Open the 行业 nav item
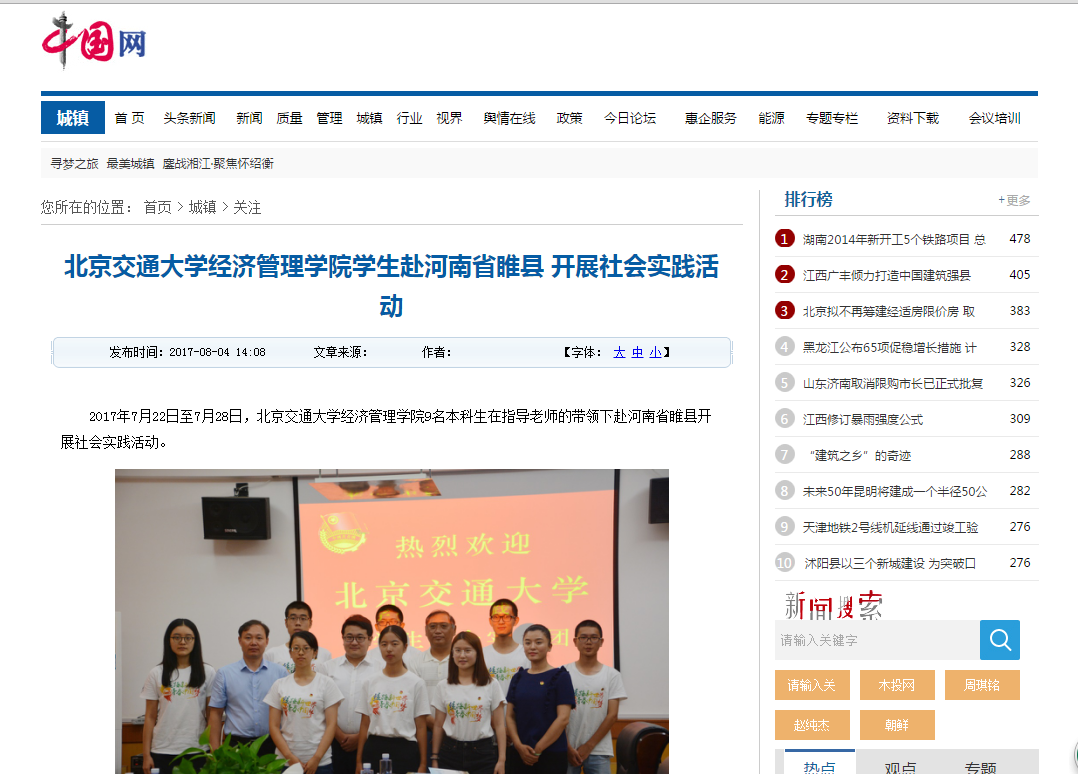1078x774 pixels. click(x=409, y=118)
